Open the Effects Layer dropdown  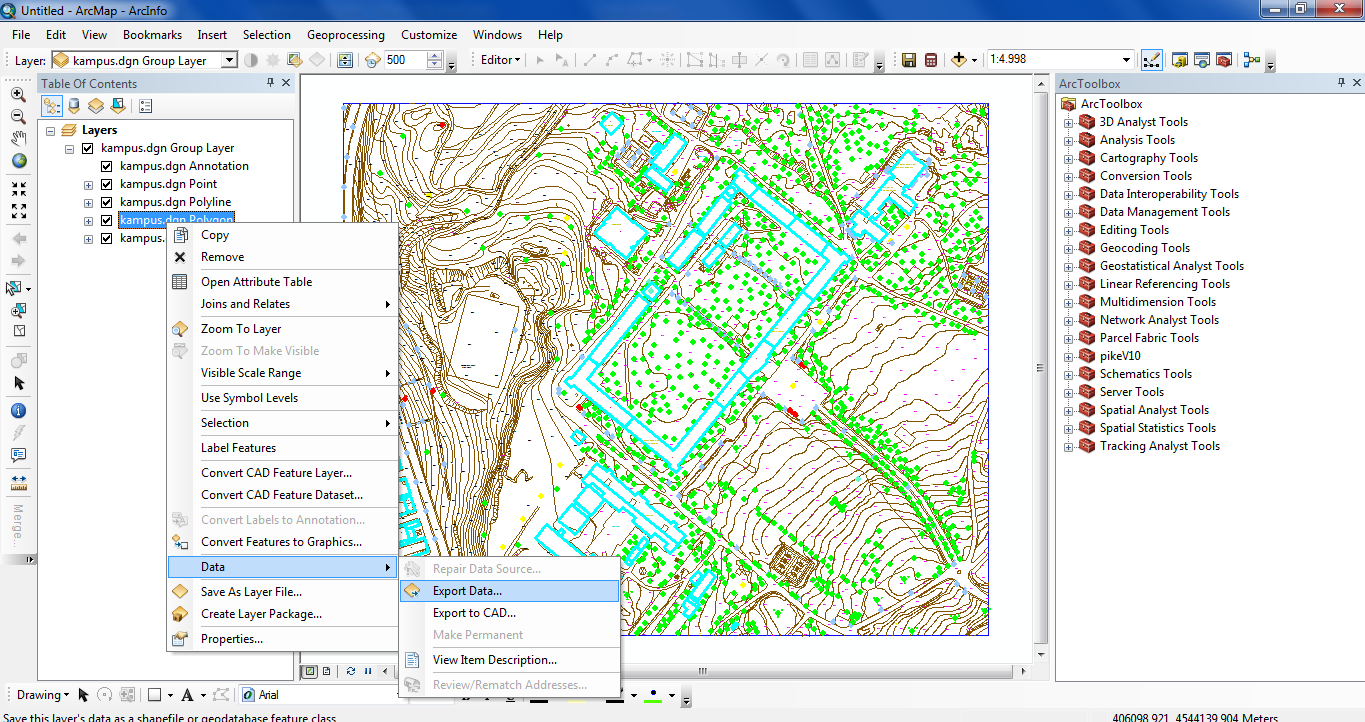point(229,60)
